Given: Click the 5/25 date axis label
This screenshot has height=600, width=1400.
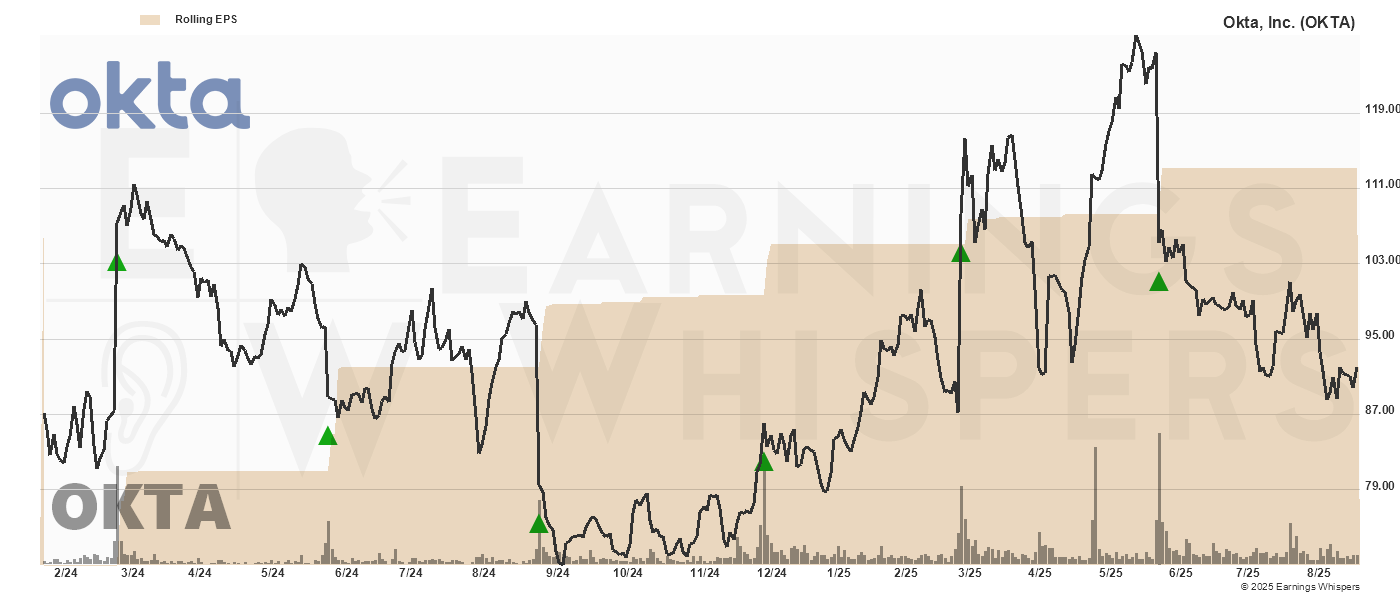Looking at the screenshot, I should (1111, 573).
